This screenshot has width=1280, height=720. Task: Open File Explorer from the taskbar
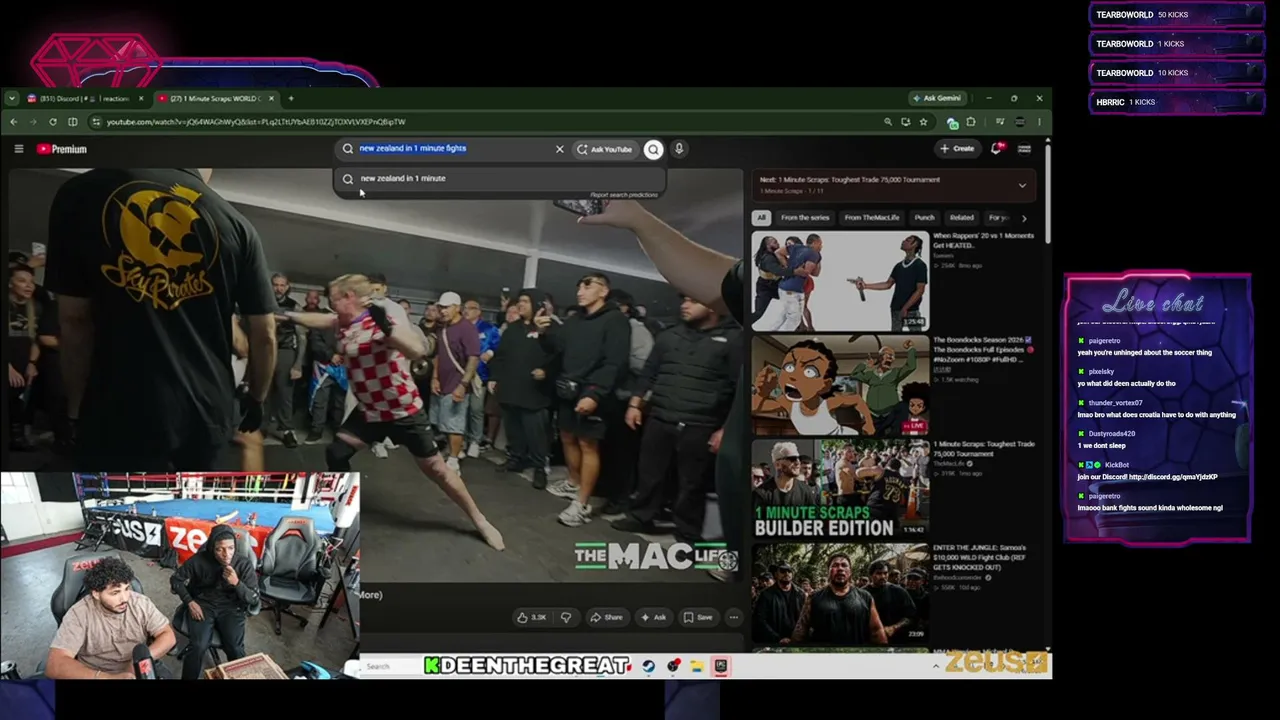[x=697, y=666]
